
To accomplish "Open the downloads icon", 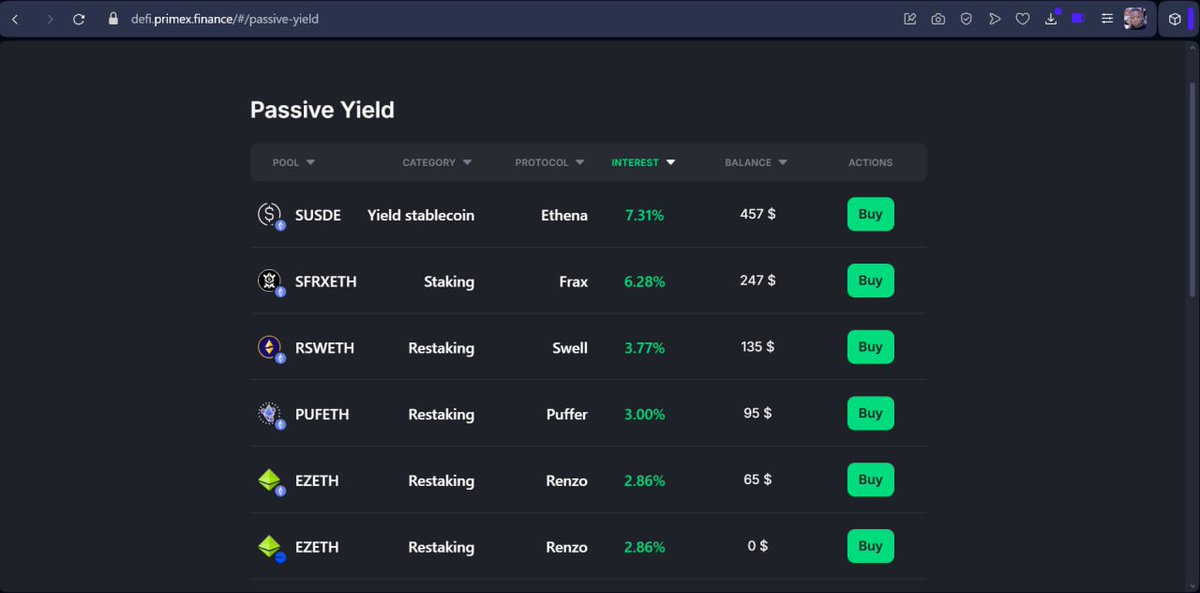I will (x=1051, y=18).
